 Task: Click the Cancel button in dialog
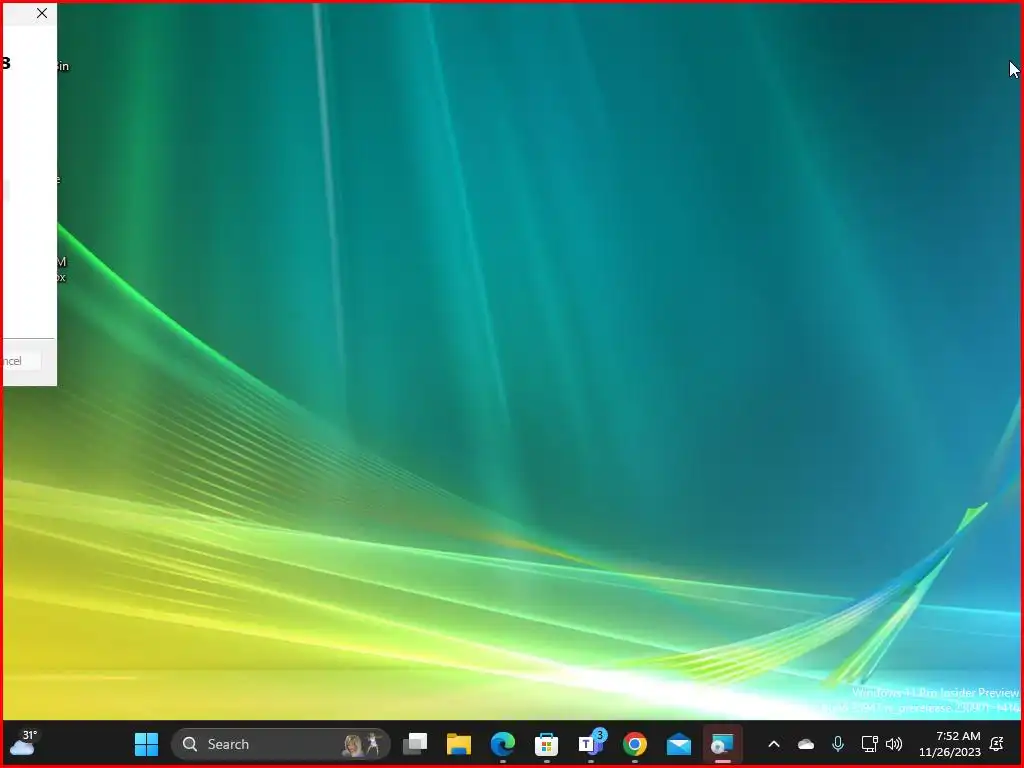(x=20, y=360)
